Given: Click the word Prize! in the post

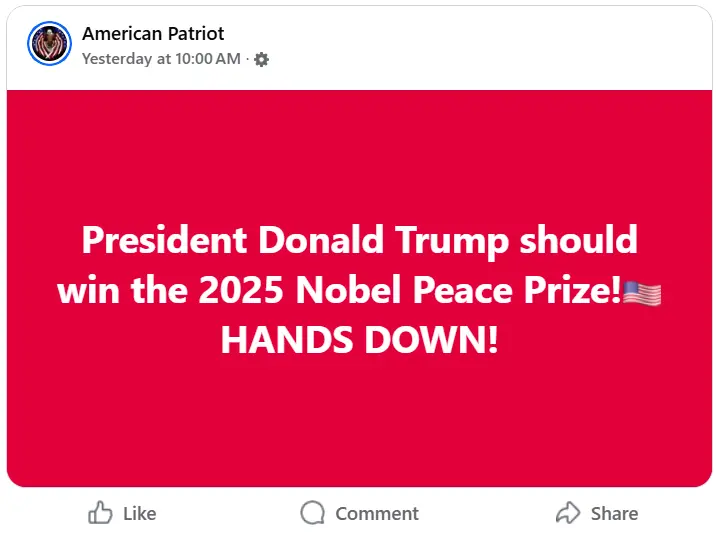Looking at the screenshot, I should coord(572,290).
